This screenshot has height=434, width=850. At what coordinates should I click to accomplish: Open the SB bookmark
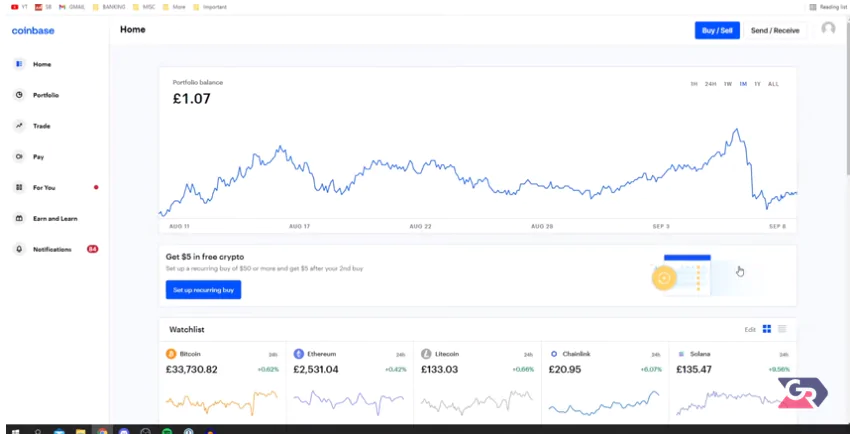click(43, 7)
